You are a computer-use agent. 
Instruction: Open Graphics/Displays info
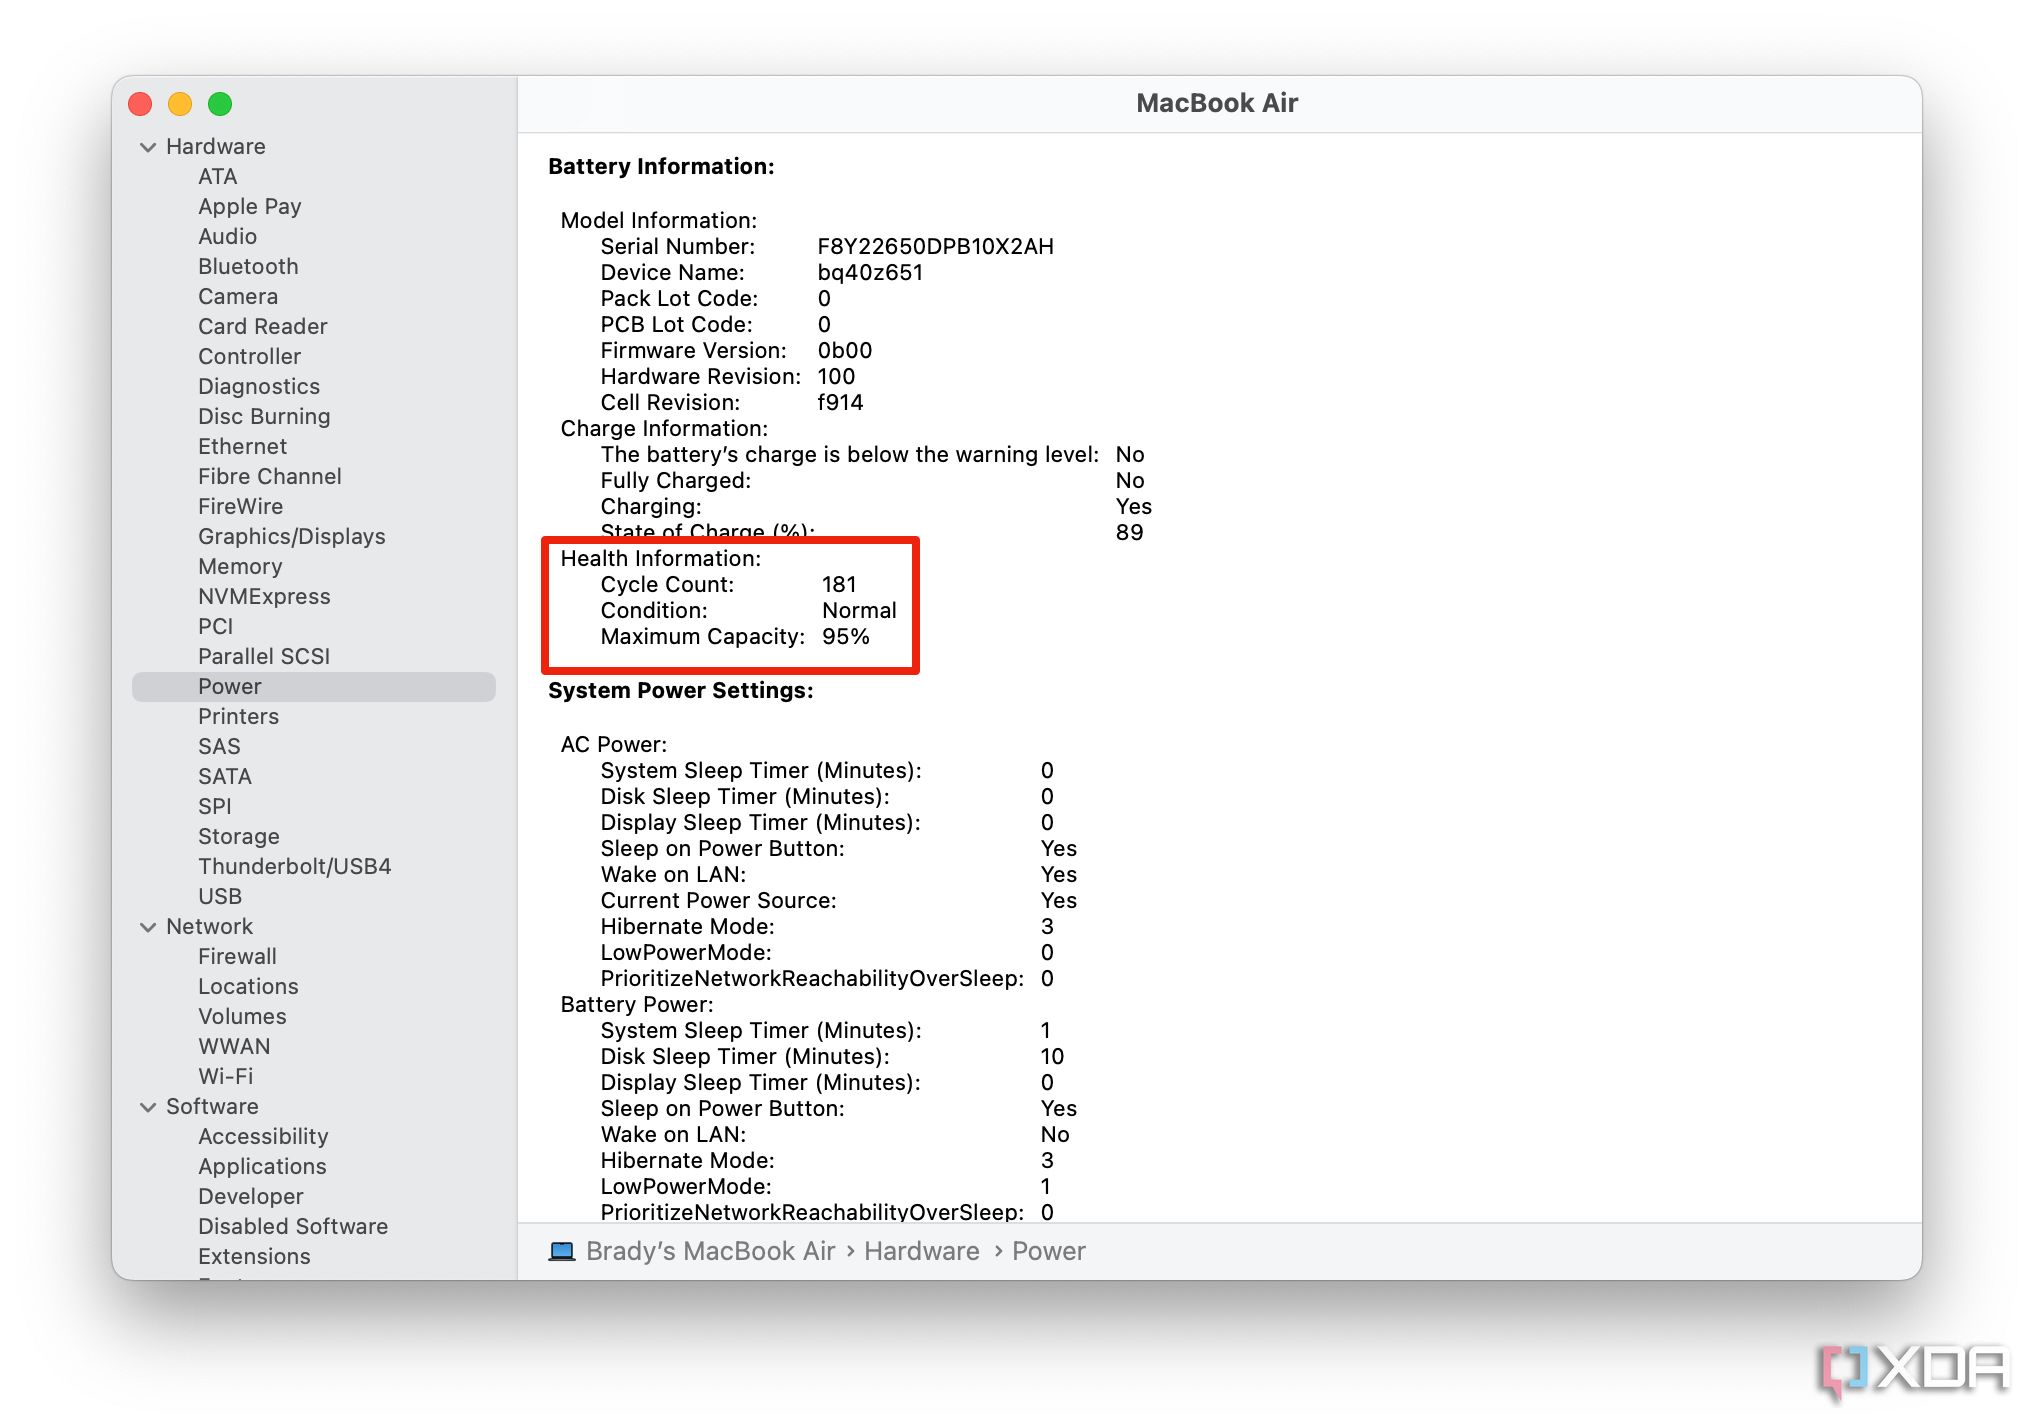(x=291, y=537)
